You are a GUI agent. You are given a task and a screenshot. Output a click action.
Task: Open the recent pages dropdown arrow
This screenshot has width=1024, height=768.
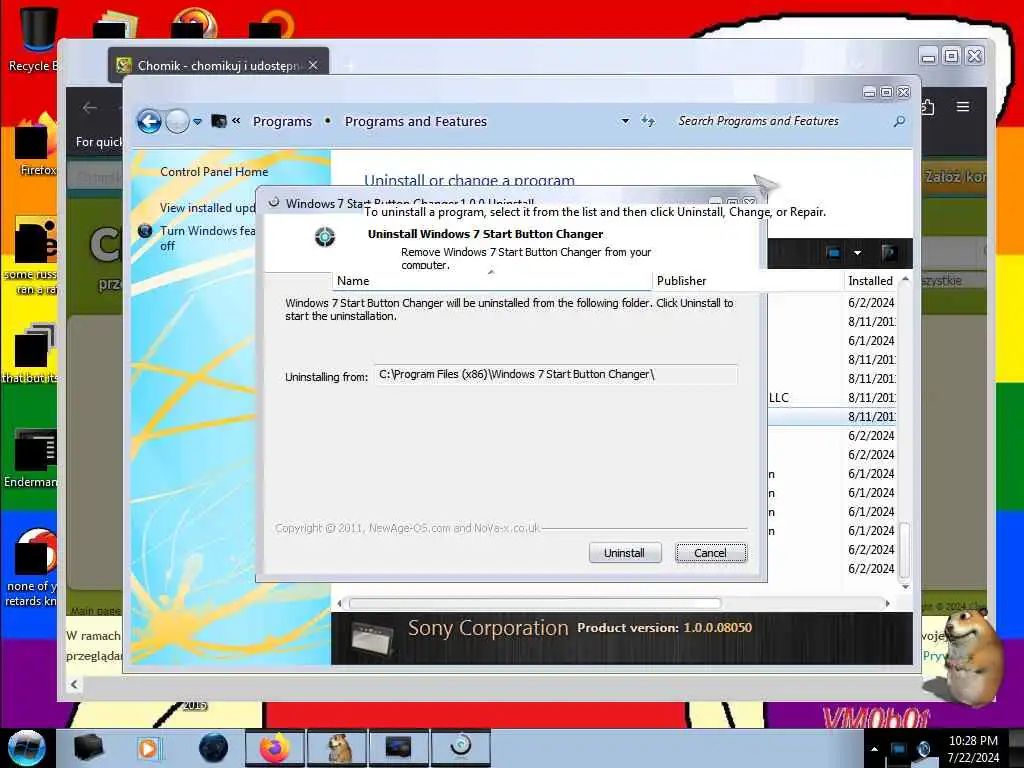tap(197, 121)
